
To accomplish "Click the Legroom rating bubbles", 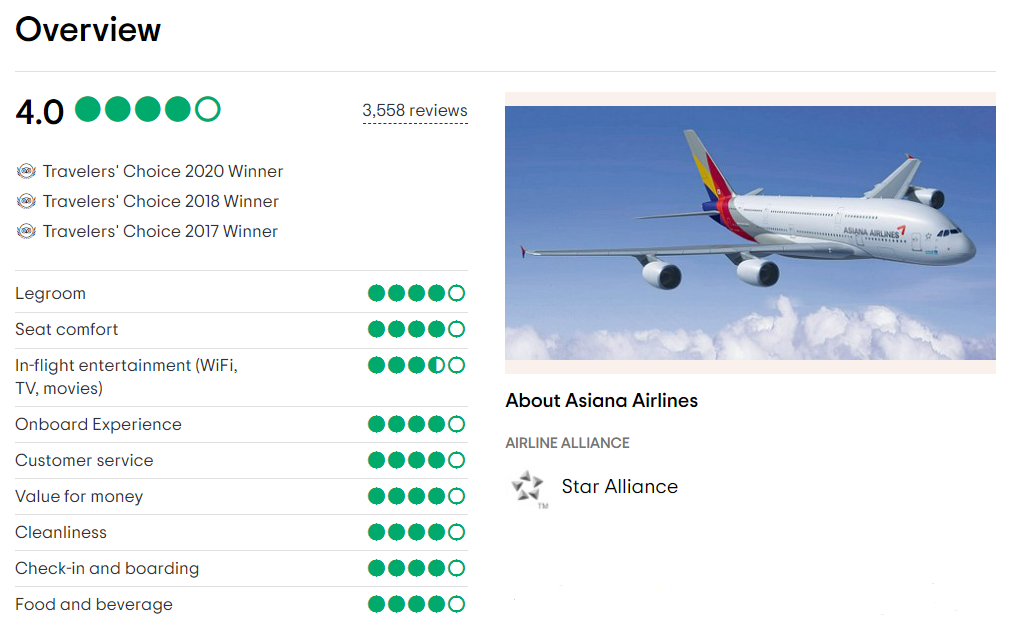I will [x=416, y=293].
